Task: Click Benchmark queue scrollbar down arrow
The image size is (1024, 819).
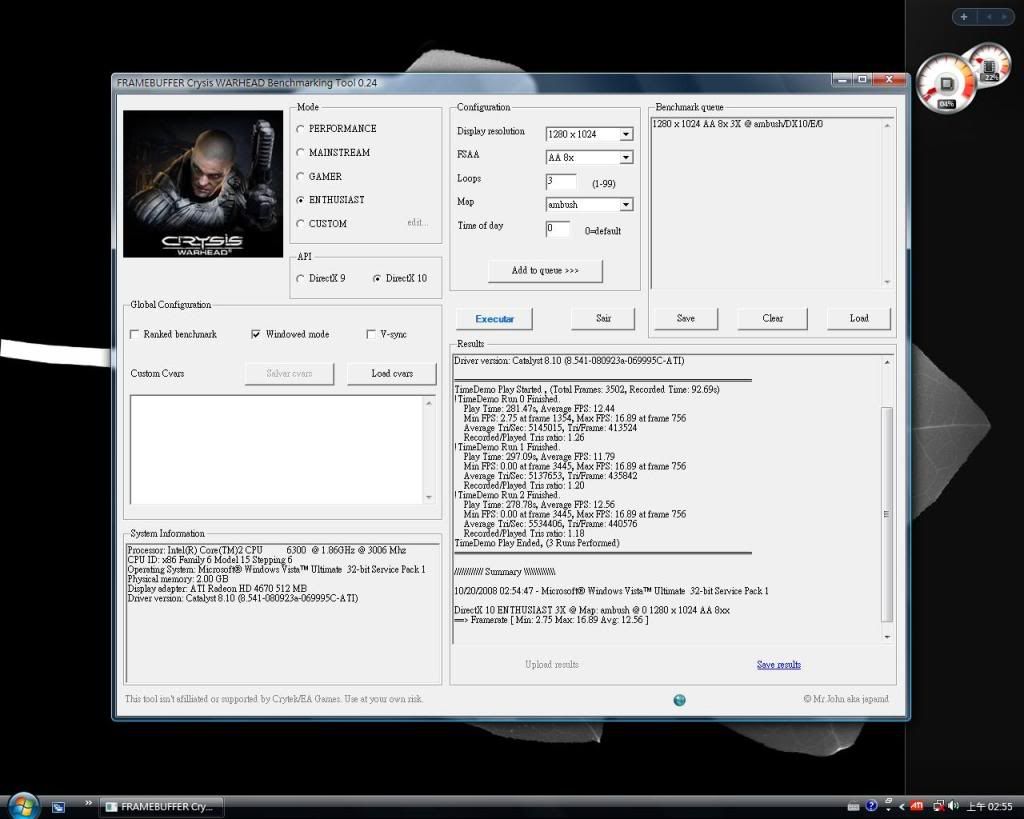Action: 887,281
